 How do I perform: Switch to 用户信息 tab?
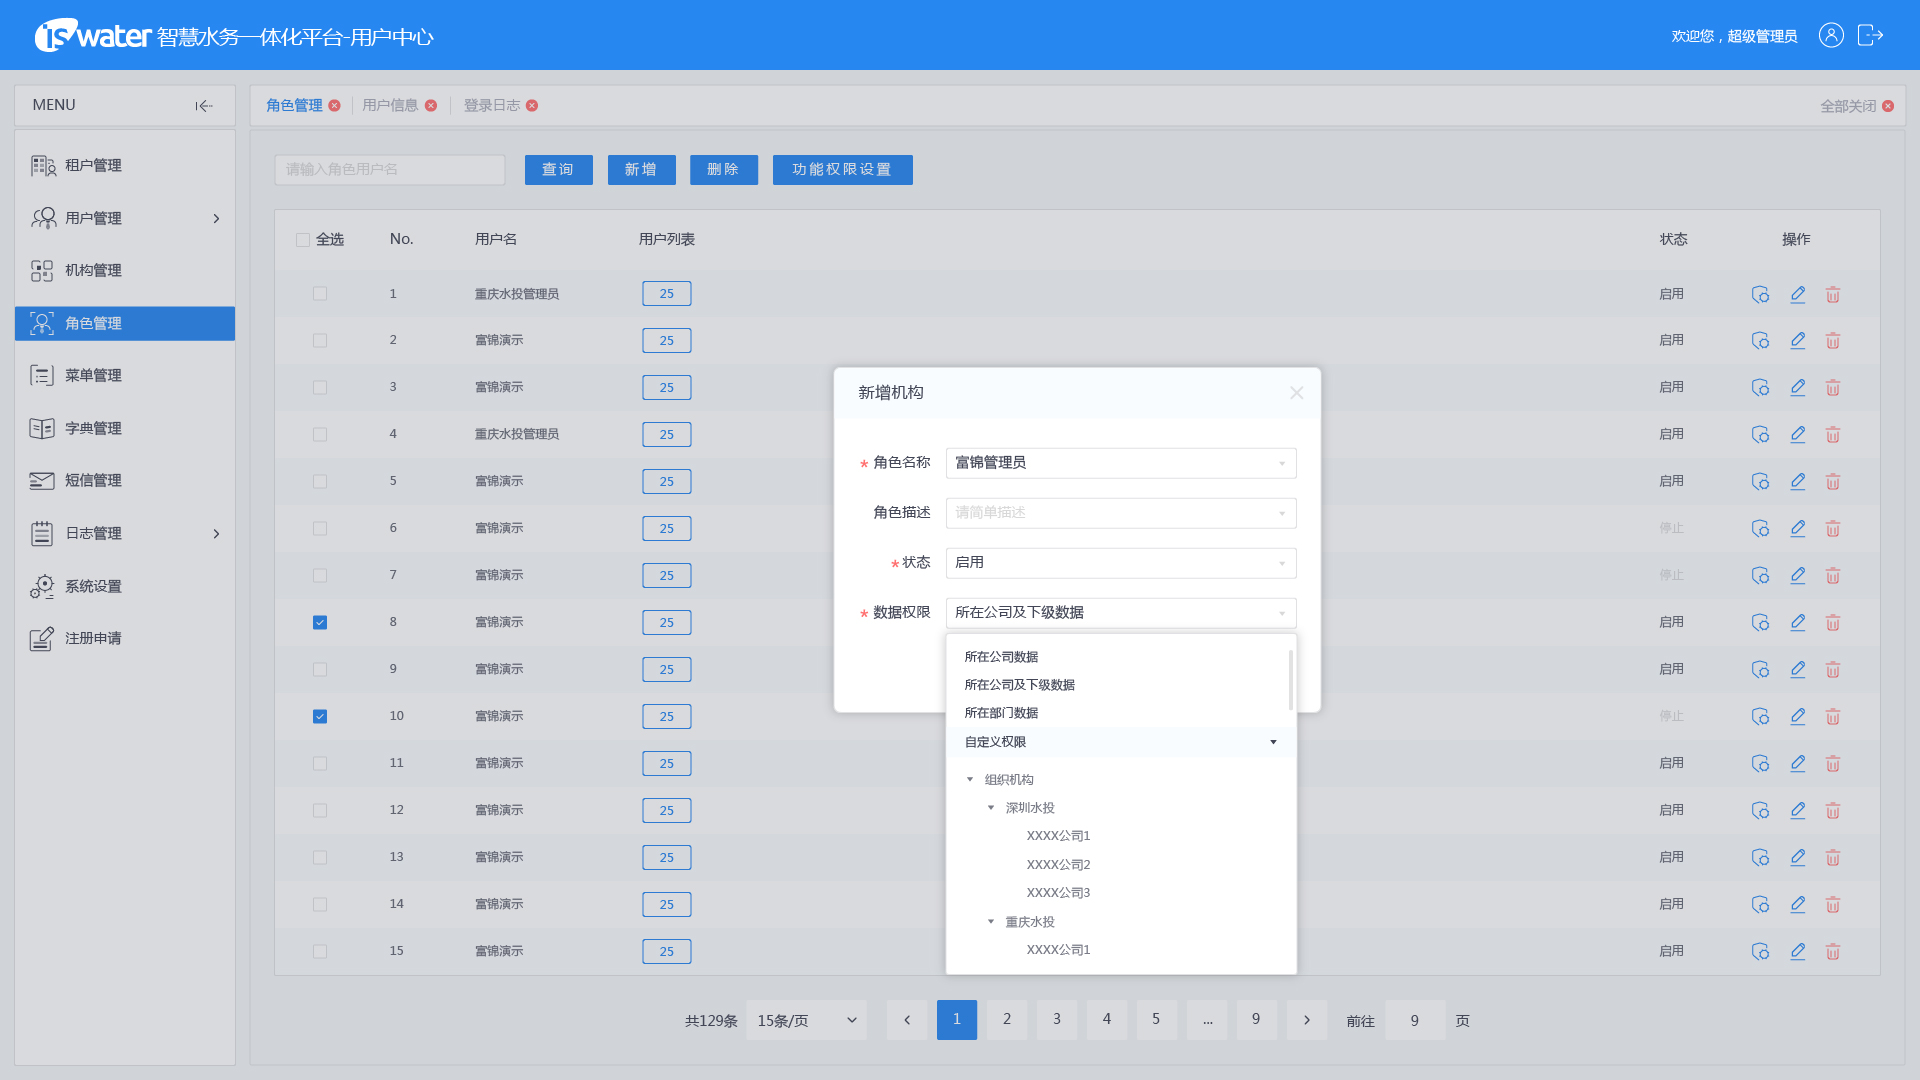click(x=390, y=106)
